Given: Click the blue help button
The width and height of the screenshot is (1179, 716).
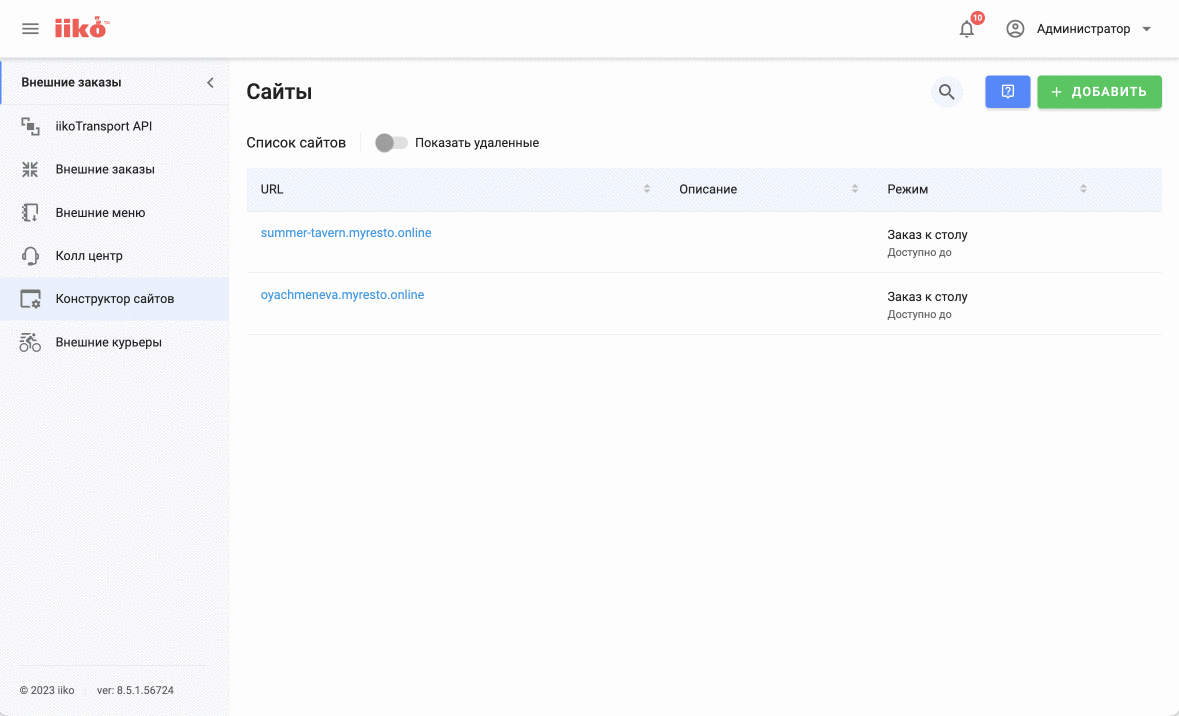Looking at the screenshot, I should [1007, 92].
